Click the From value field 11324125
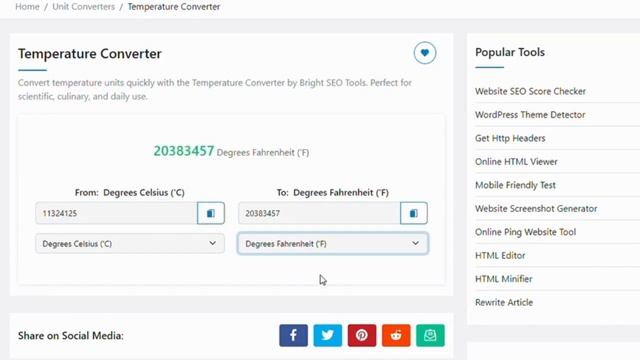The width and height of the screenshot is (640, 360). point(116,213)
